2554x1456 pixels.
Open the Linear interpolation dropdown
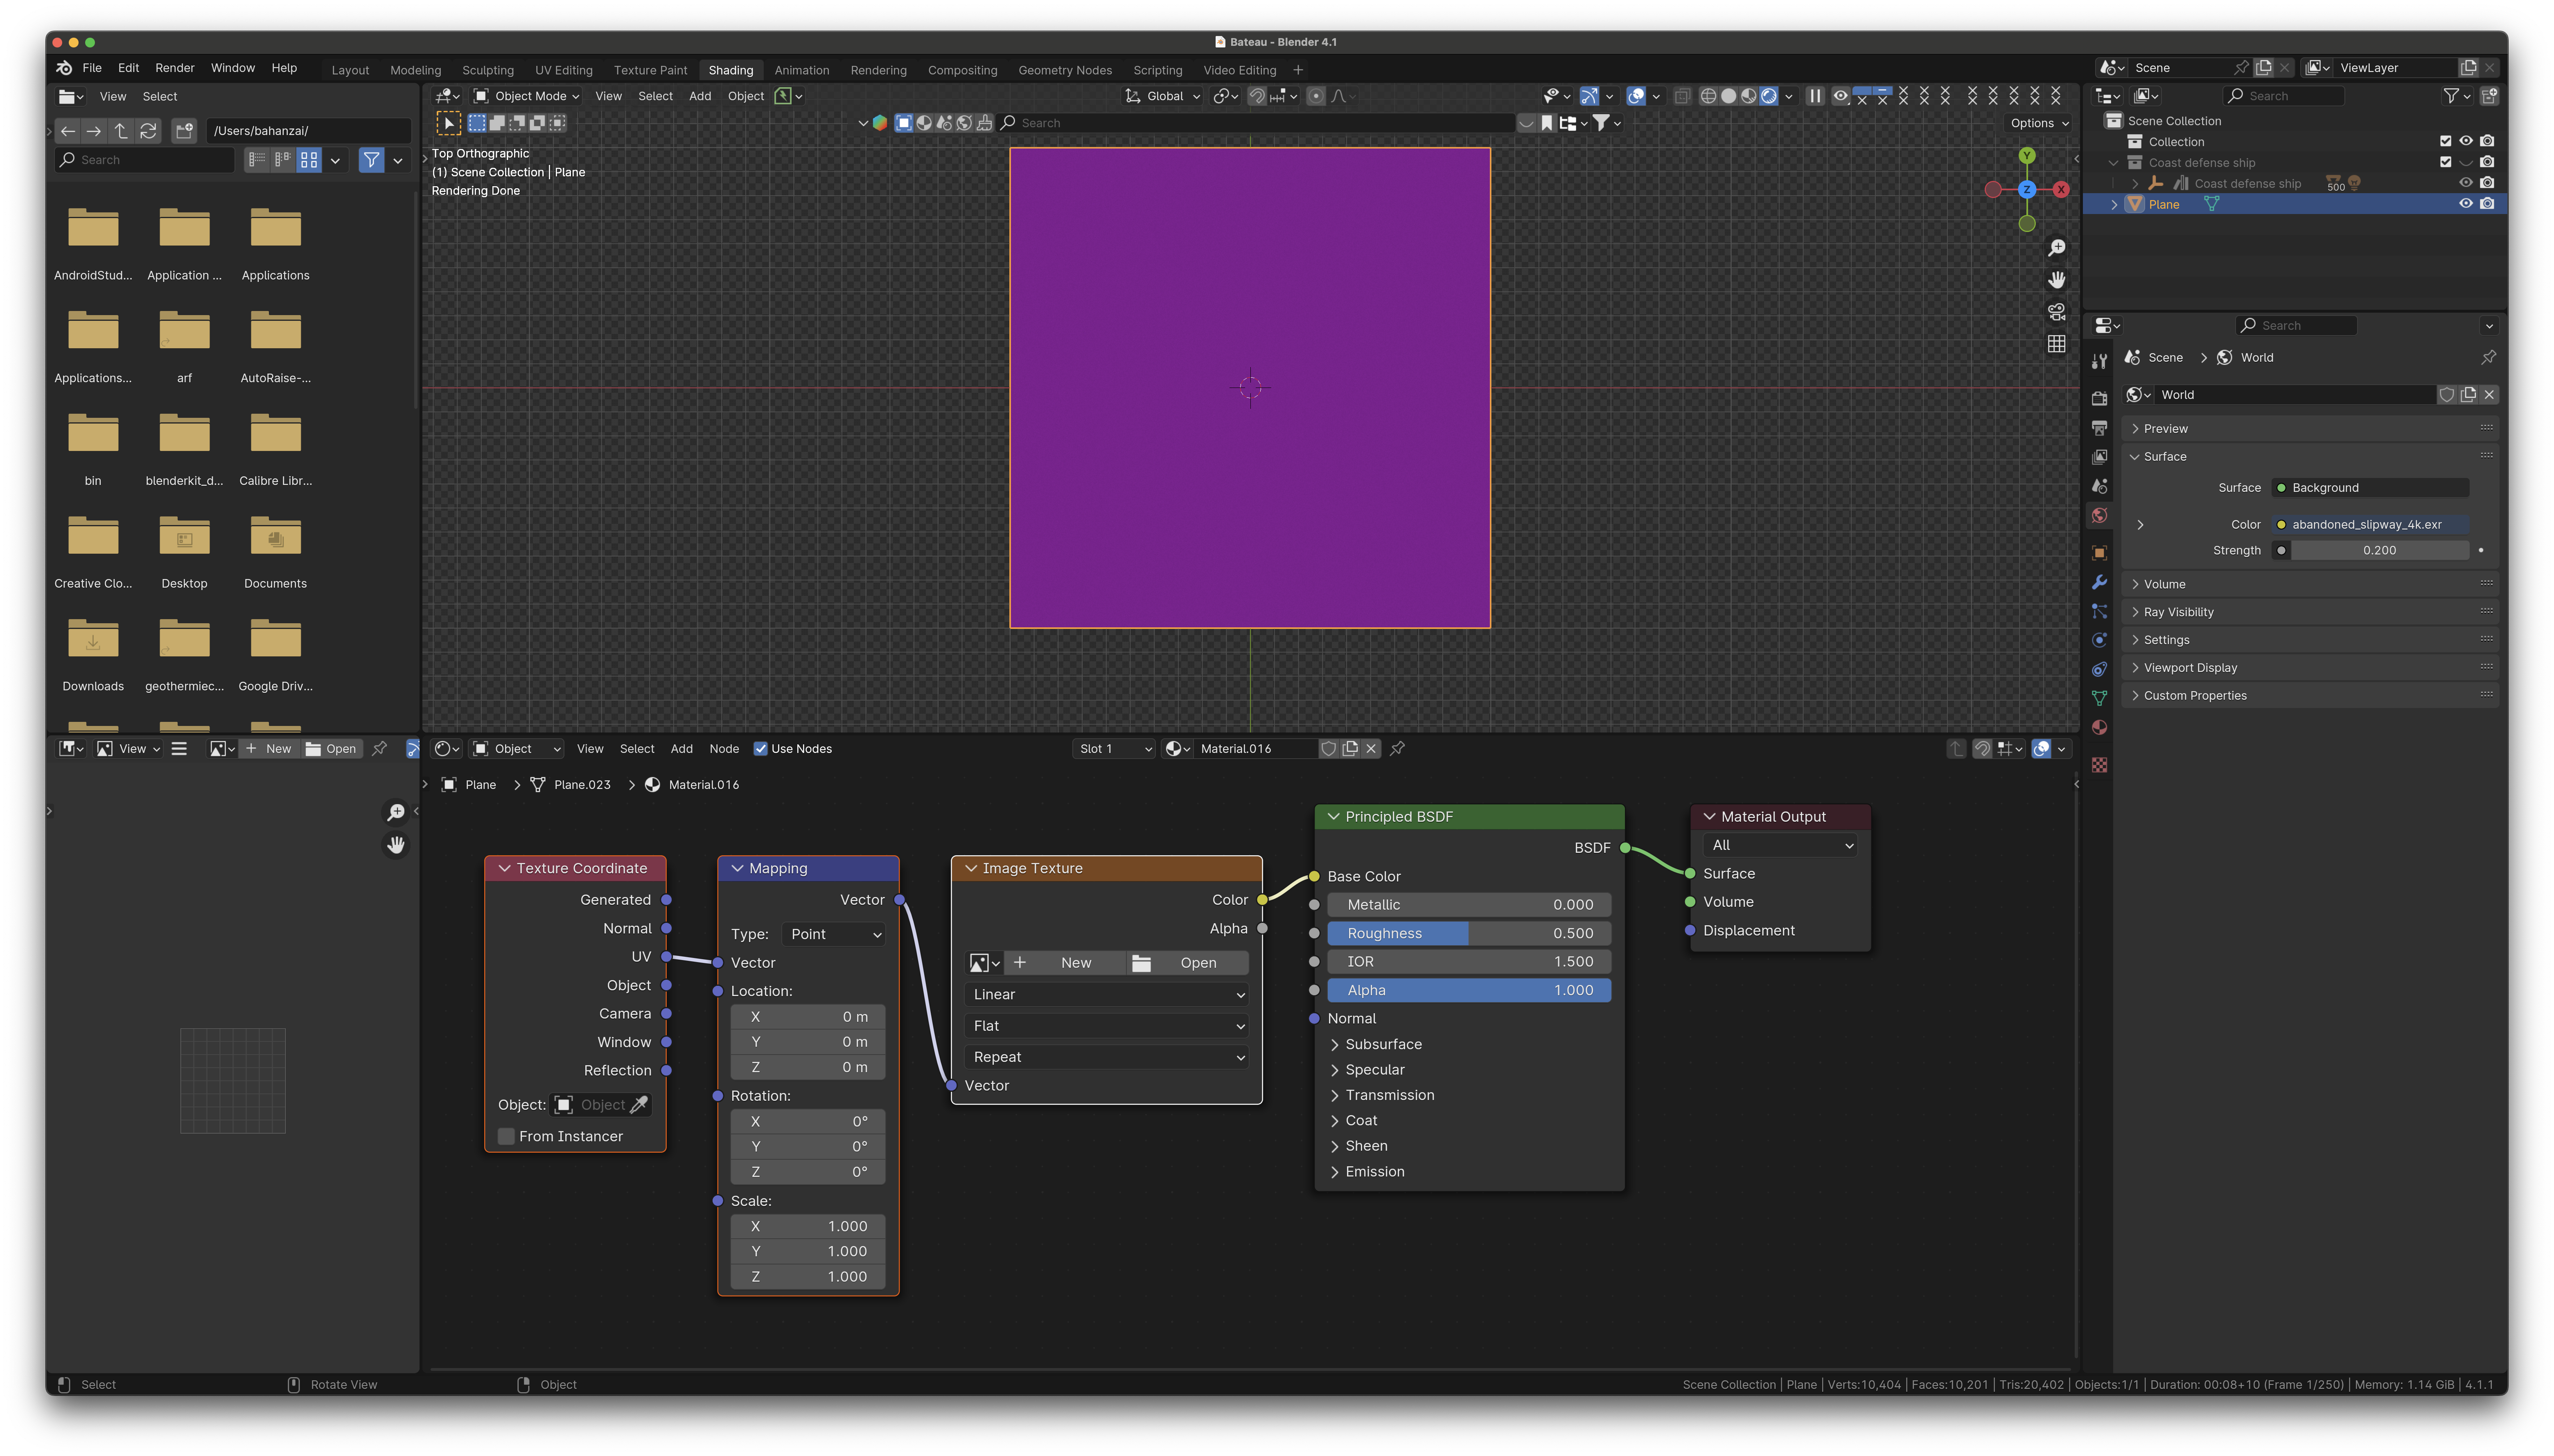pyautogui.click(x=1107, y=995)
